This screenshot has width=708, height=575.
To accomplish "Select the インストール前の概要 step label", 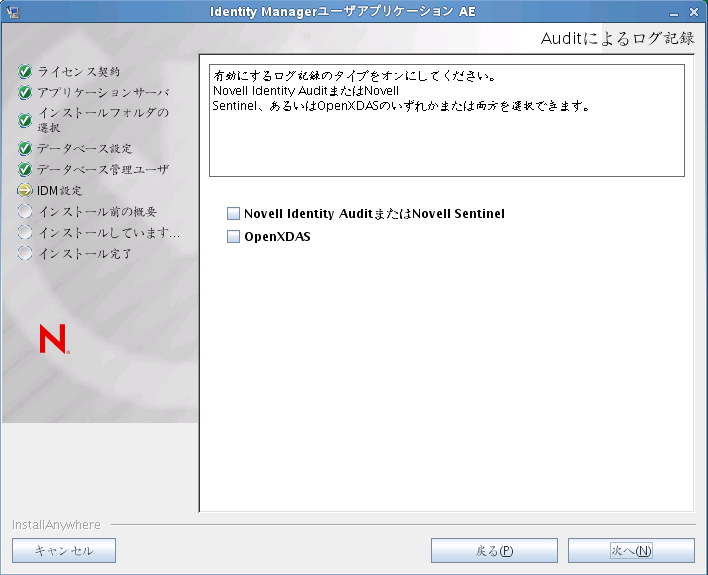I will coord(98,211).
